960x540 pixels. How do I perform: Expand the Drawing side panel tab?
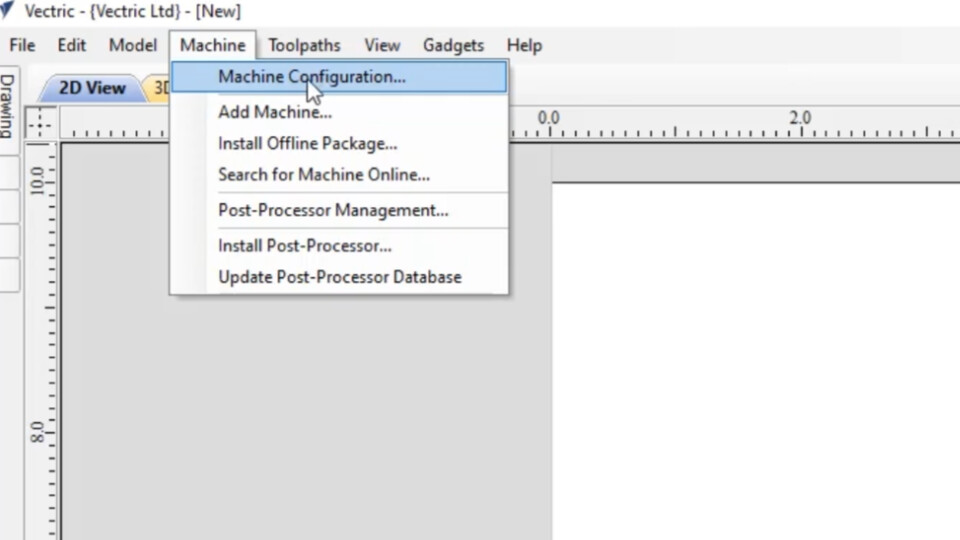[x=8, y=106]
